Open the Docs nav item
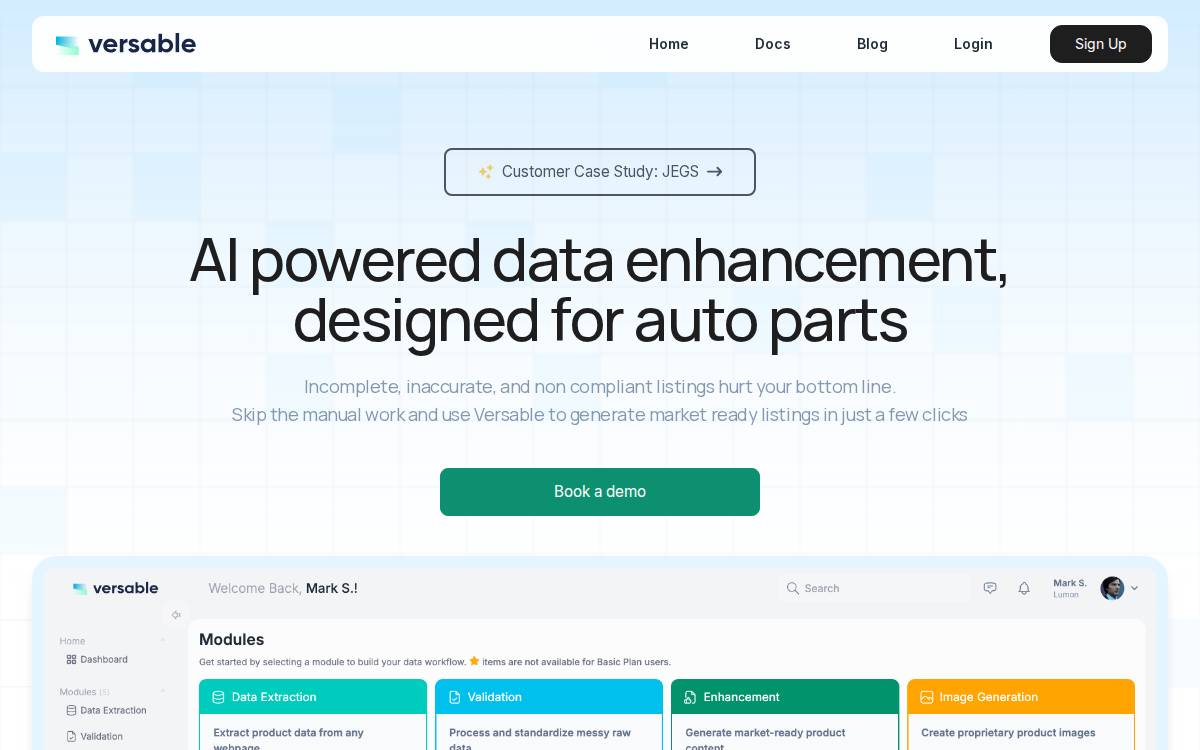 (773, 44)
